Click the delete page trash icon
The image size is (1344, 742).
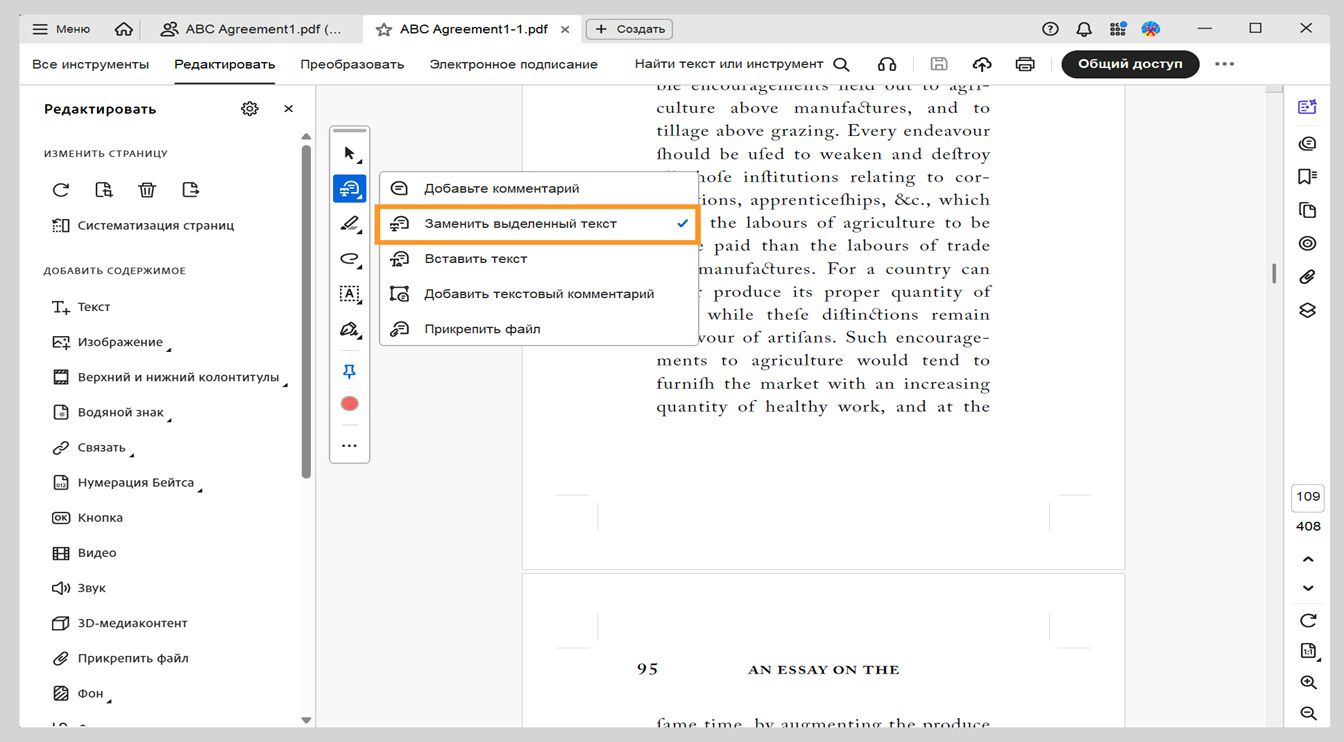point(147,189)
